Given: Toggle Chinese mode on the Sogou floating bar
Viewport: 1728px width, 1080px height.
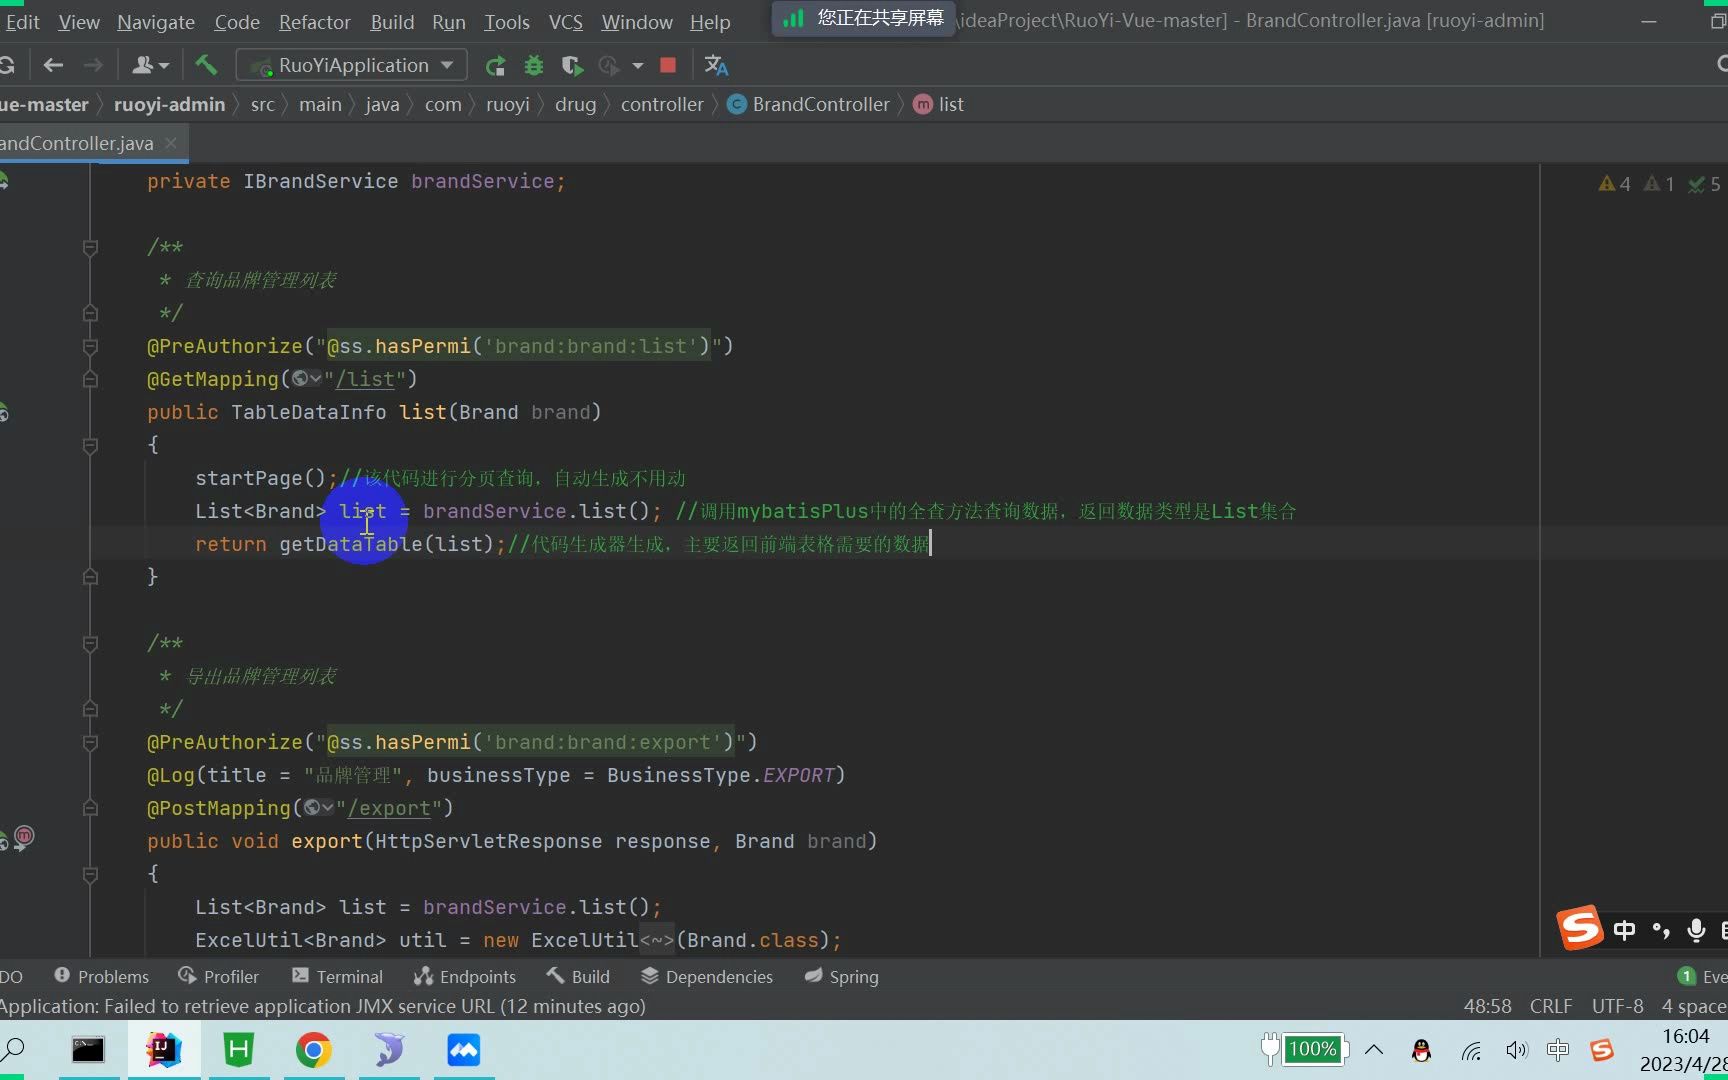Looking at the screenshot, I should pyautogui.click(x=1624, y=931).
